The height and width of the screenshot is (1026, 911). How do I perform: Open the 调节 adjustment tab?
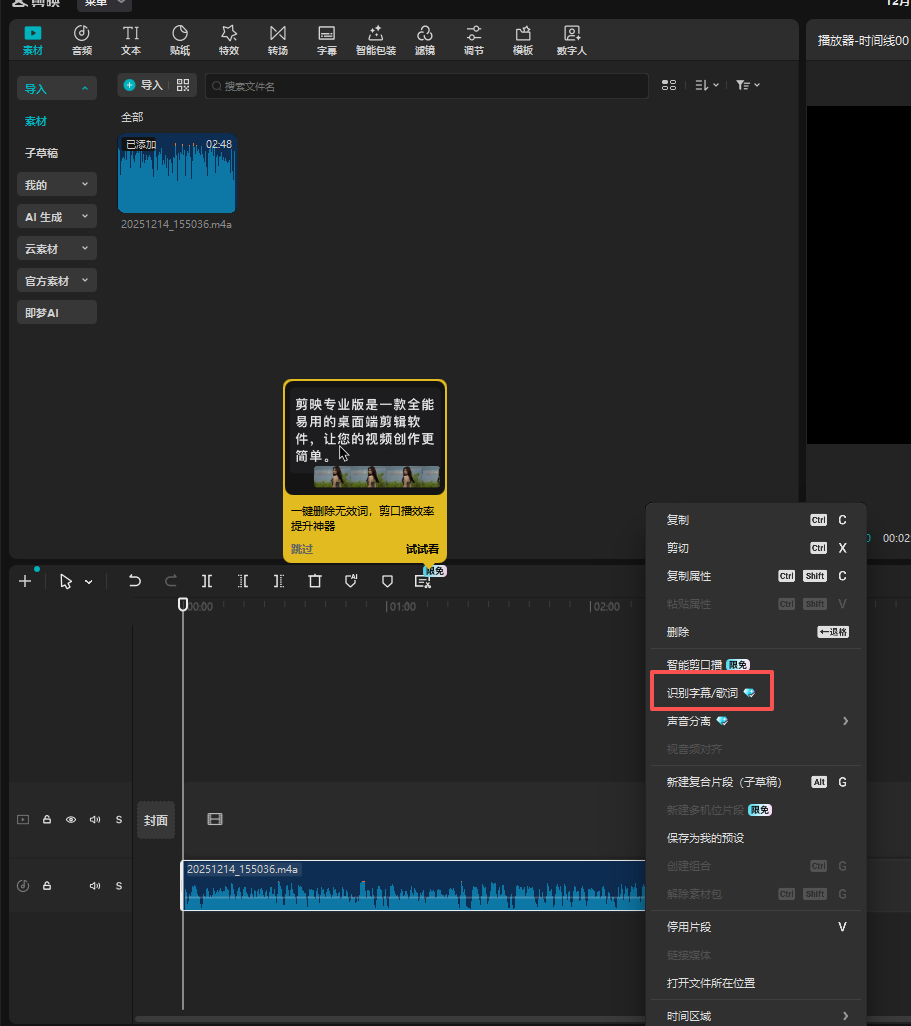coord(474,41)
